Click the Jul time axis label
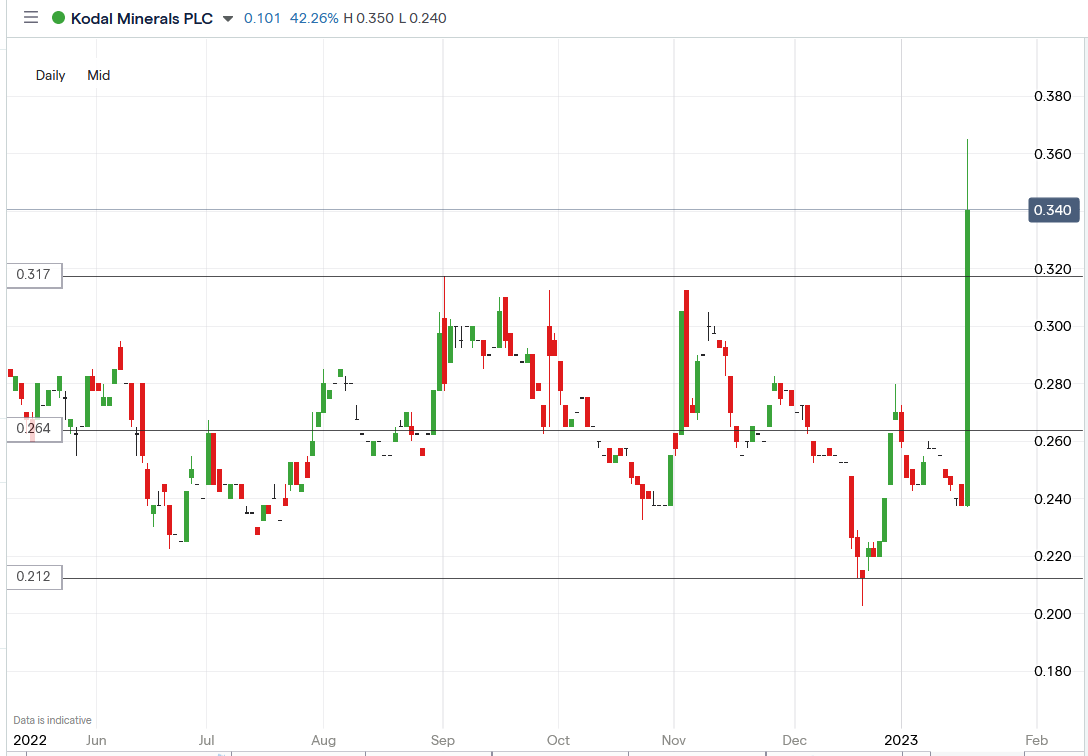The height and width of the screenshot is (756, 1088). 206,740
